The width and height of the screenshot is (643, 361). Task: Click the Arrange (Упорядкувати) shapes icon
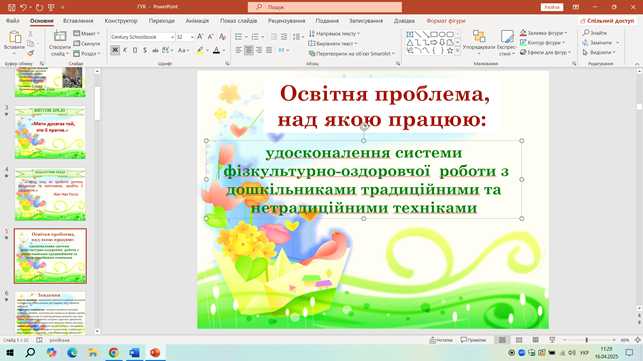tap(479, 37)
